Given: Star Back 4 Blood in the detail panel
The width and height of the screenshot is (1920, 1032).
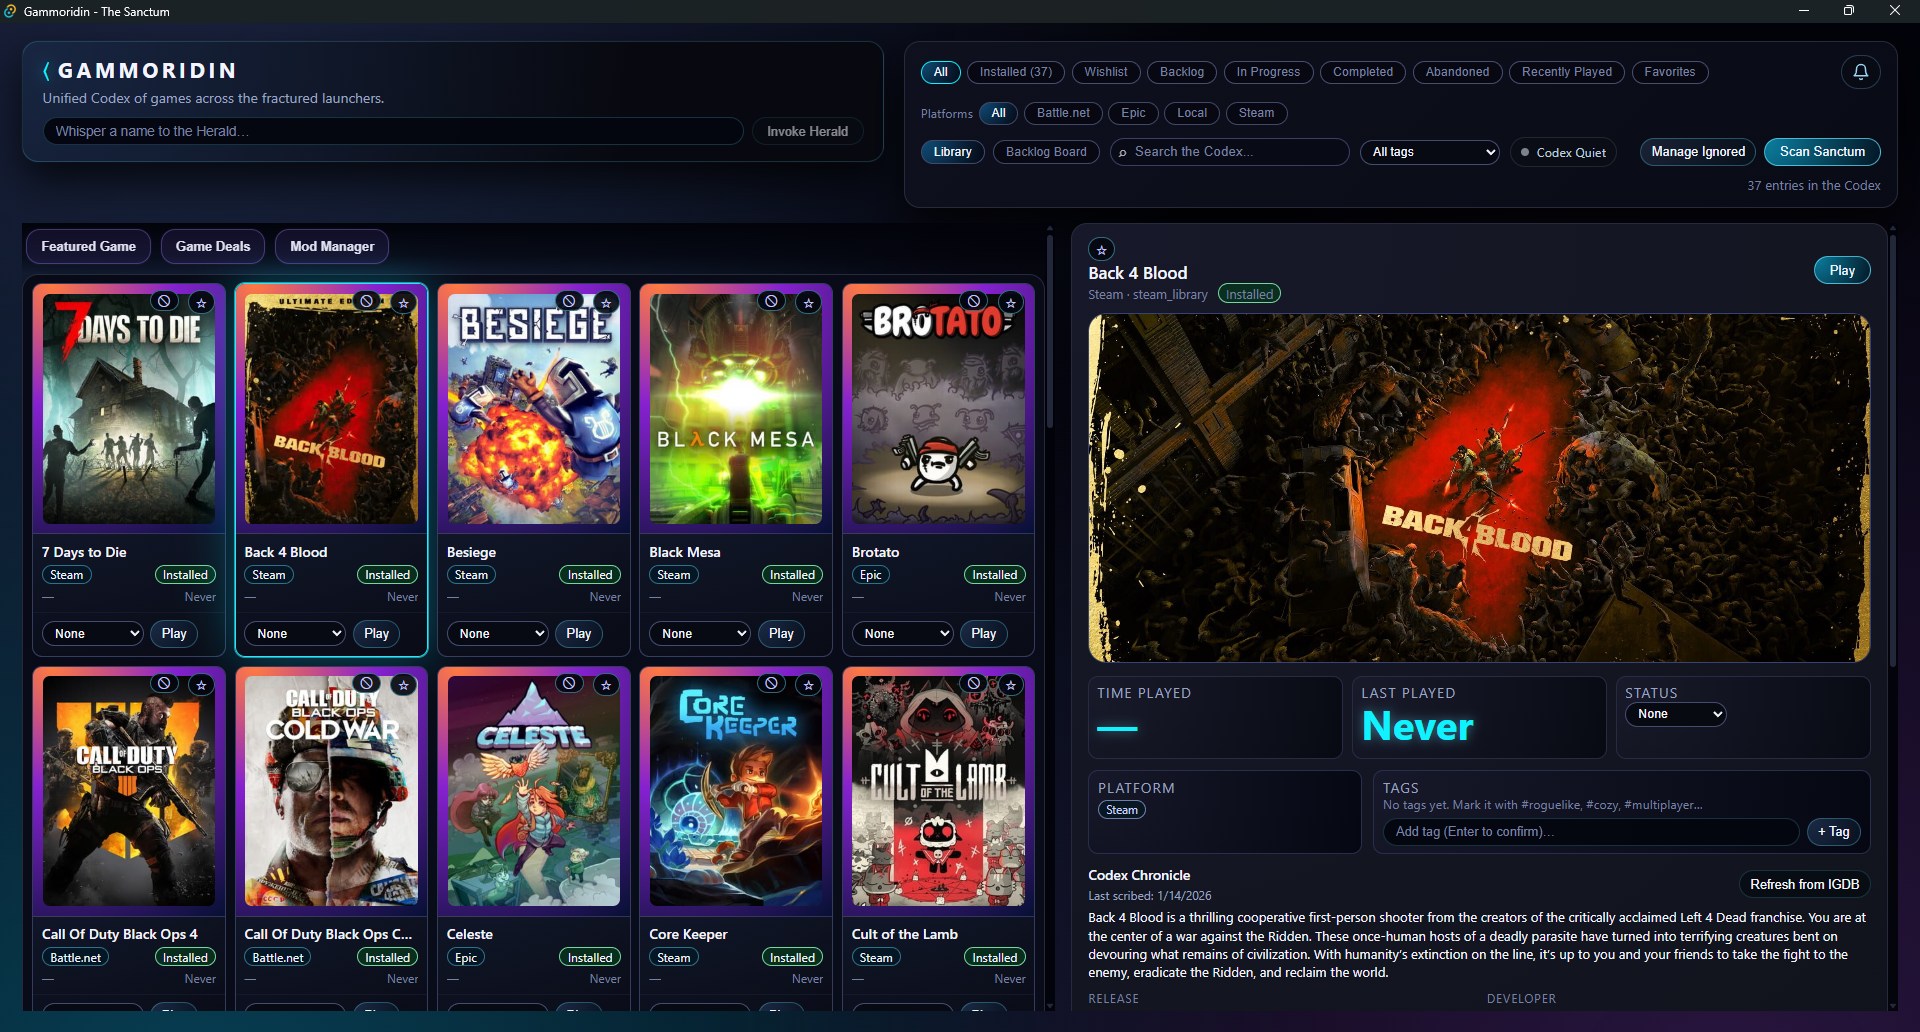Looking at the screenshot, I should click(1100, 249).
